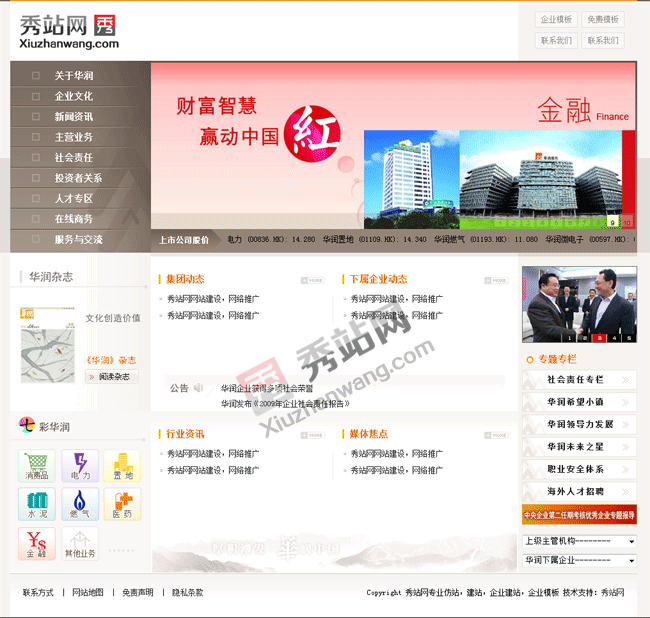Screen dimensions: 650x618
Task: Select the 电力 lightning bolt icon
Action: point(79,466)
